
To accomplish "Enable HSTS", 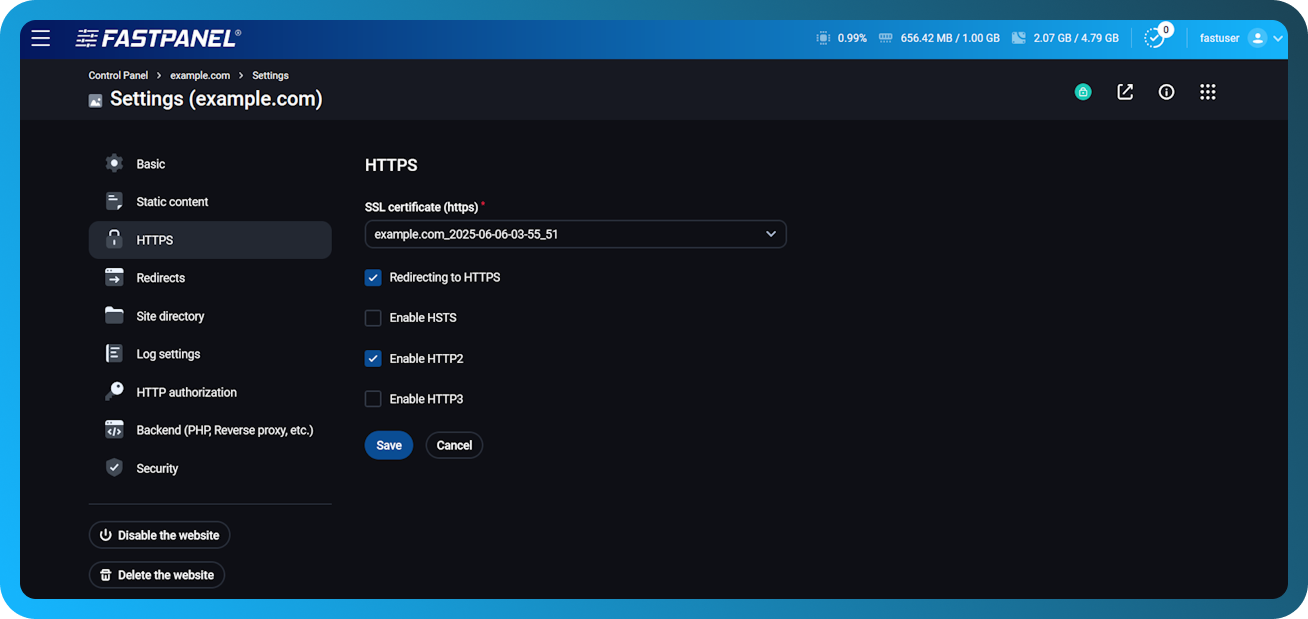I will point(373,317).
